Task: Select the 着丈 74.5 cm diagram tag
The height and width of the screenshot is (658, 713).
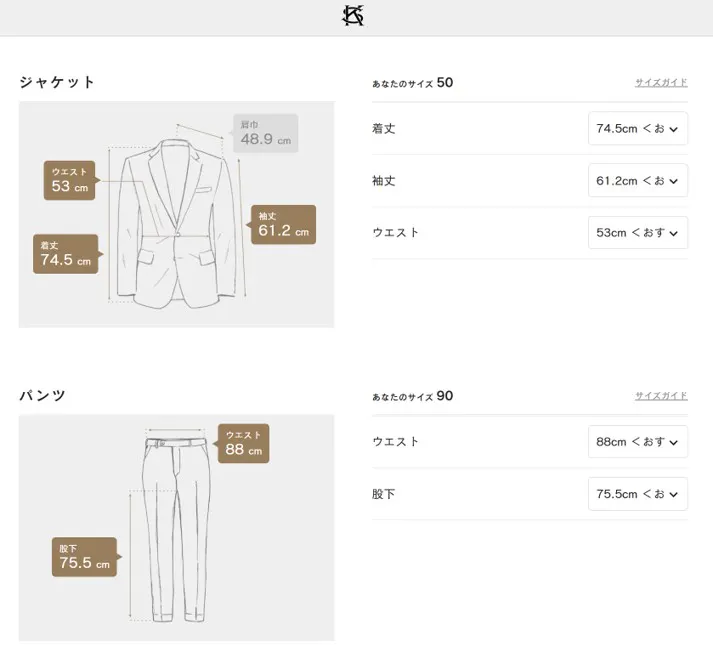Action: pyautogui.click(x=65, y=254)
